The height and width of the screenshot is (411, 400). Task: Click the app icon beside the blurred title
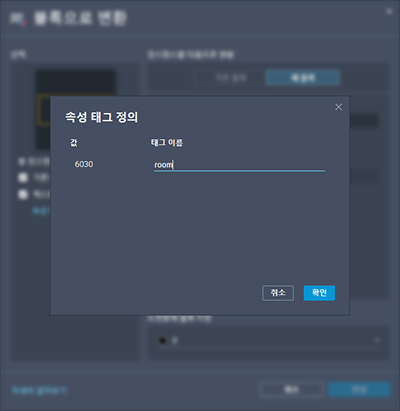coord(18,18)
